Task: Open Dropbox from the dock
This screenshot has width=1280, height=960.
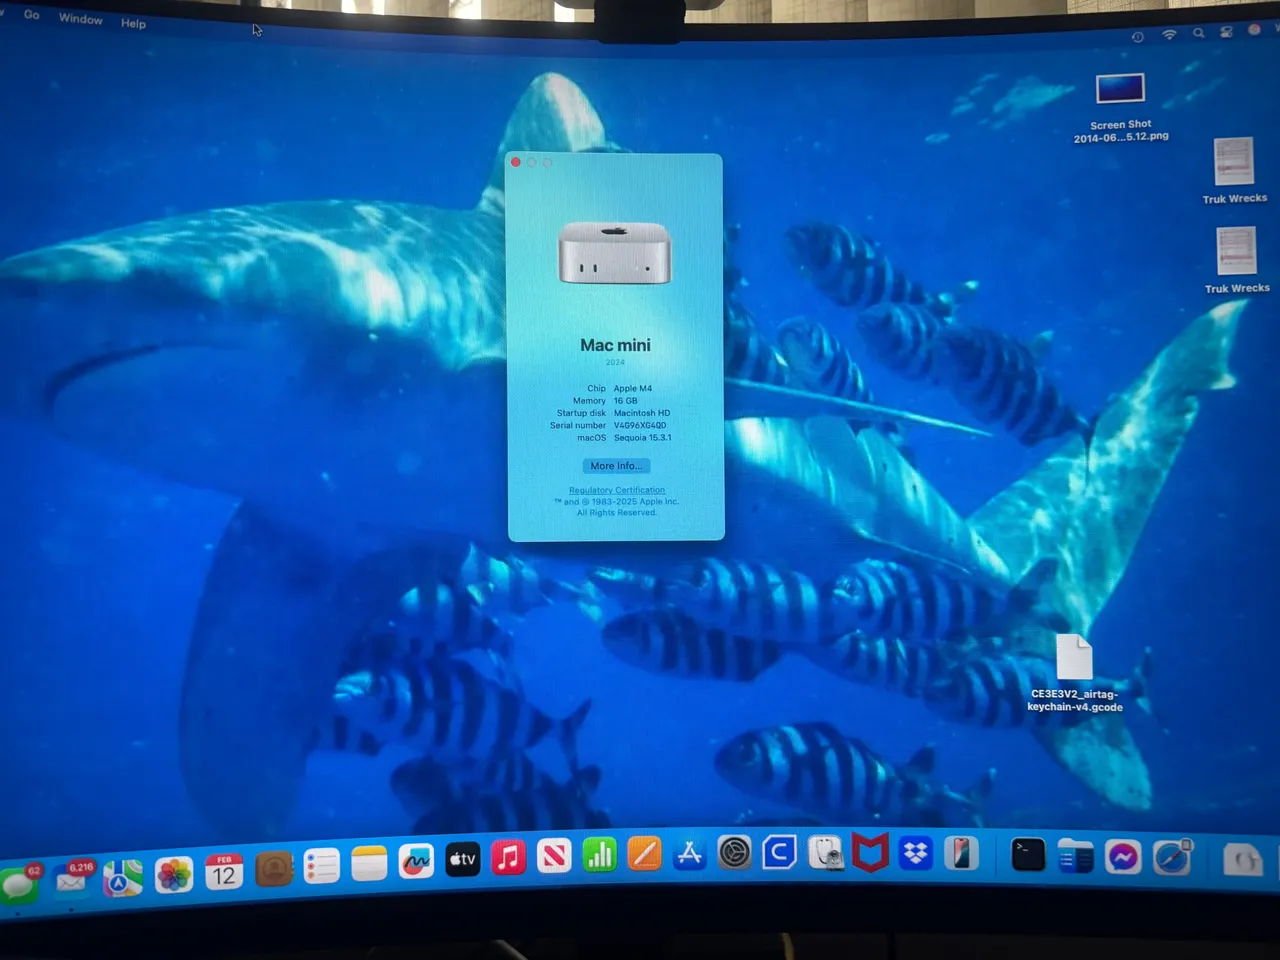Action: point(915,853)
